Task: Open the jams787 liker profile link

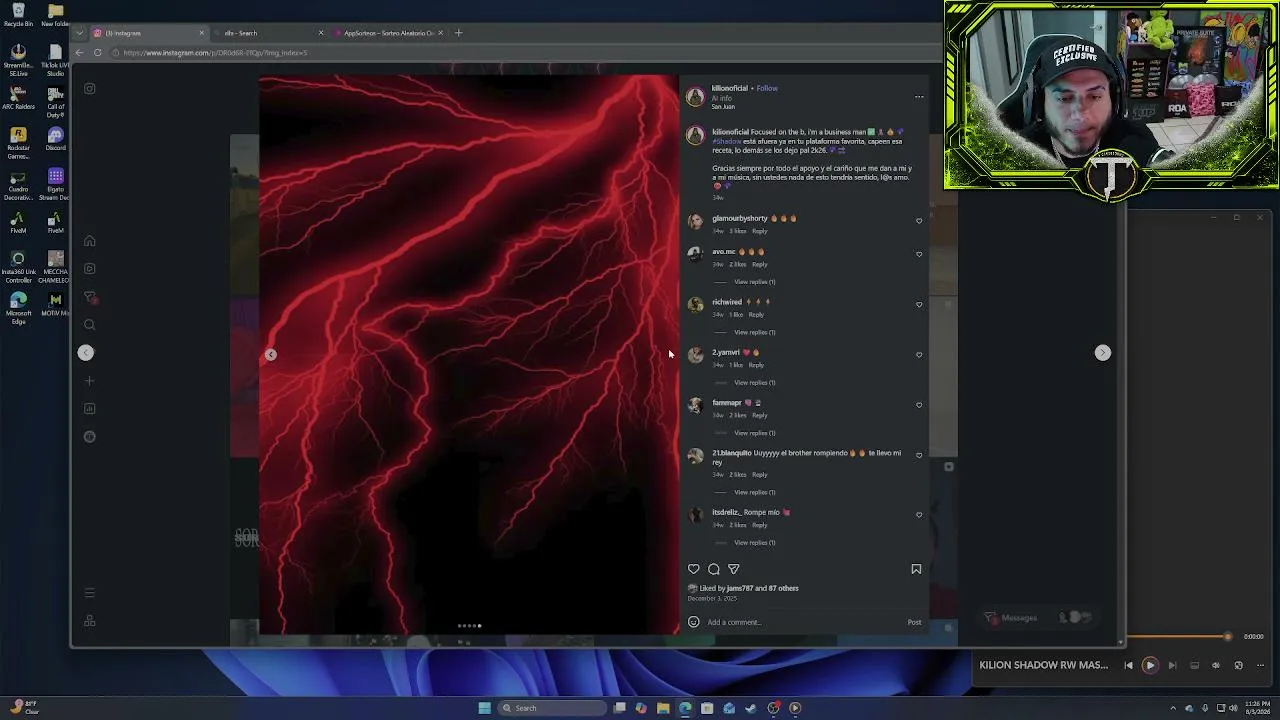Action: click(740, 588)
